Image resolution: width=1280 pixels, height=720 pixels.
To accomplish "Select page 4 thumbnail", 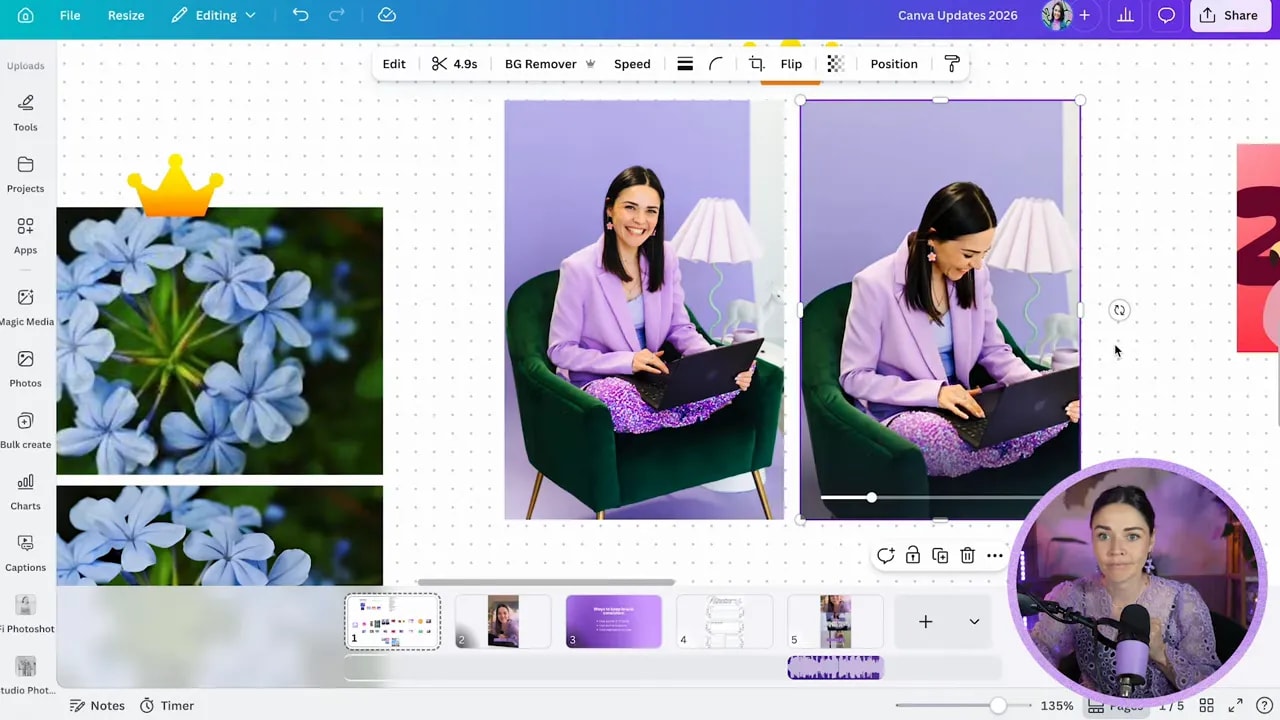I will 725,621.
